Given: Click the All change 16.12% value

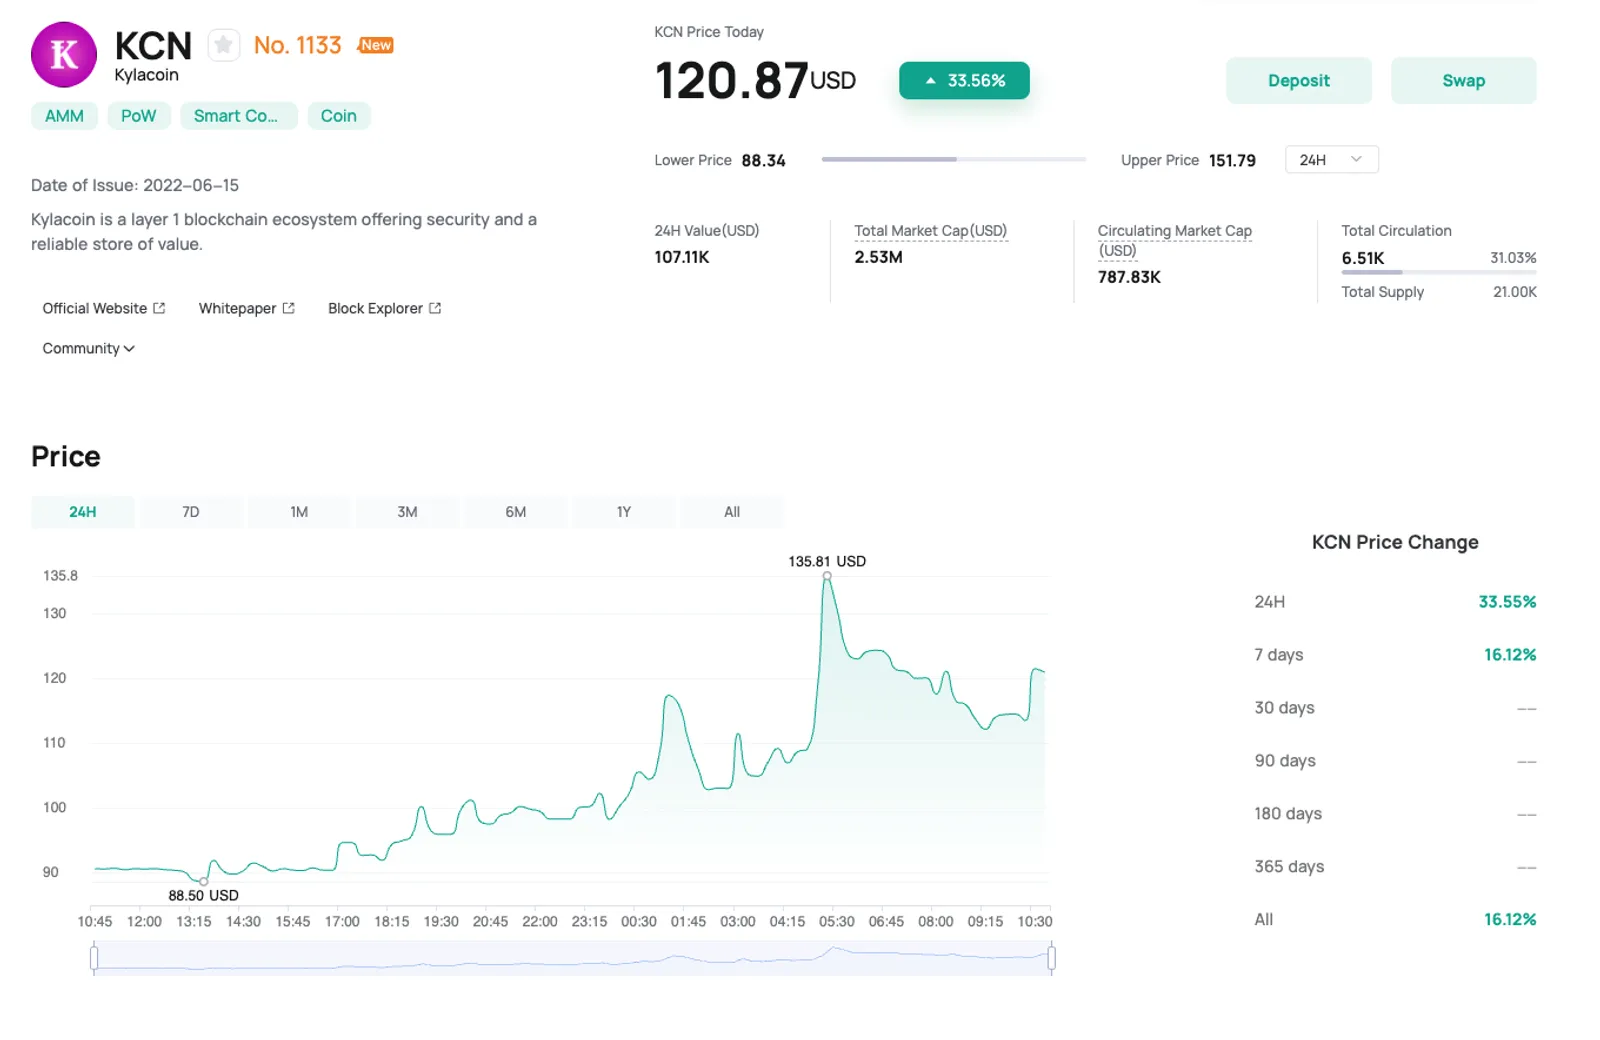Looking at the screenshot, I should (1510, 920).
